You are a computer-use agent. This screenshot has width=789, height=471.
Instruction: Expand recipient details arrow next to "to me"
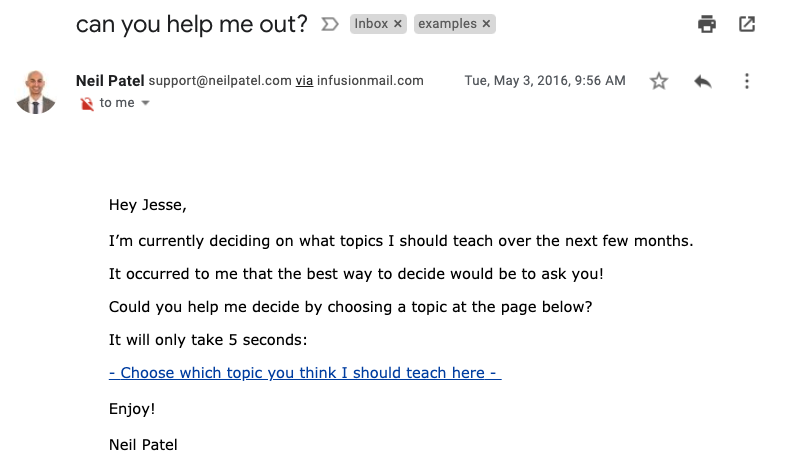145,103
